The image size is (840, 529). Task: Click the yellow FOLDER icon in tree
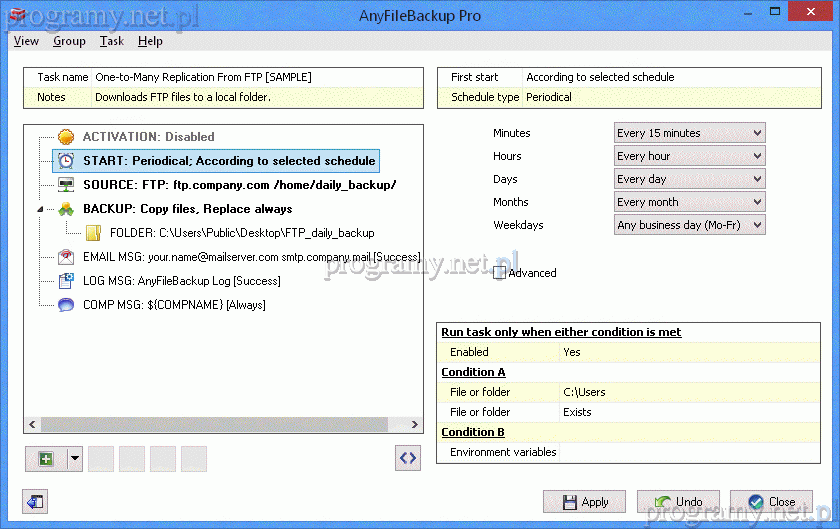(x=93, y=233)
